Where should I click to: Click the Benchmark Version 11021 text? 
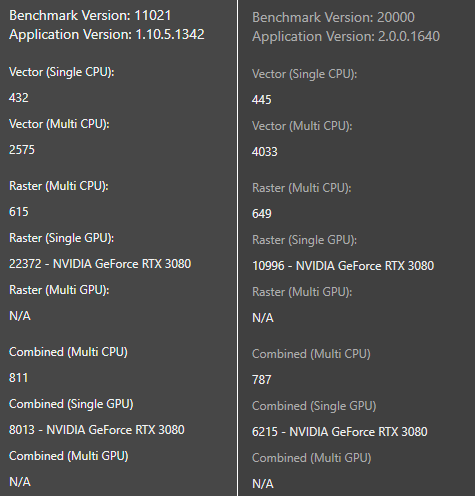pos(90,16)
